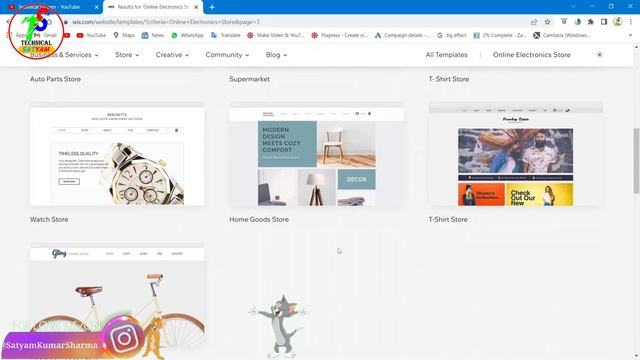Open the 'Make Video & YouT...' bookmark

pos(276,36)
